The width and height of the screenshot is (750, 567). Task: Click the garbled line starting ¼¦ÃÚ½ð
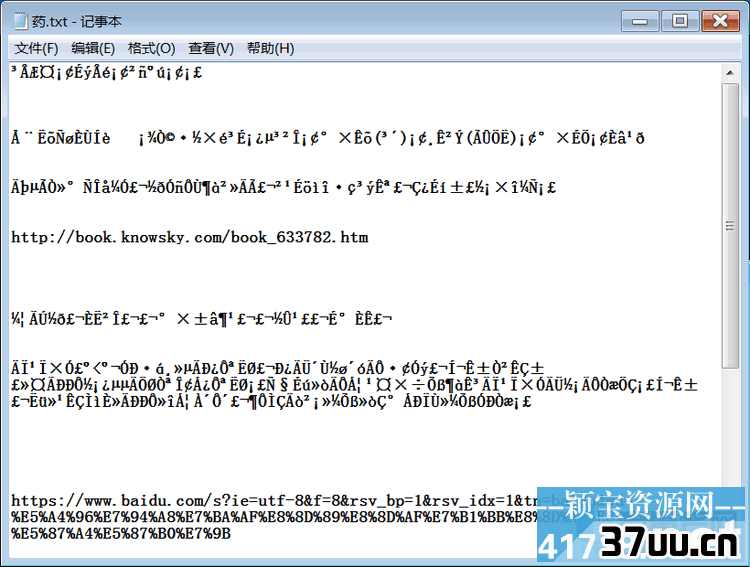click(x=201, y=319)
